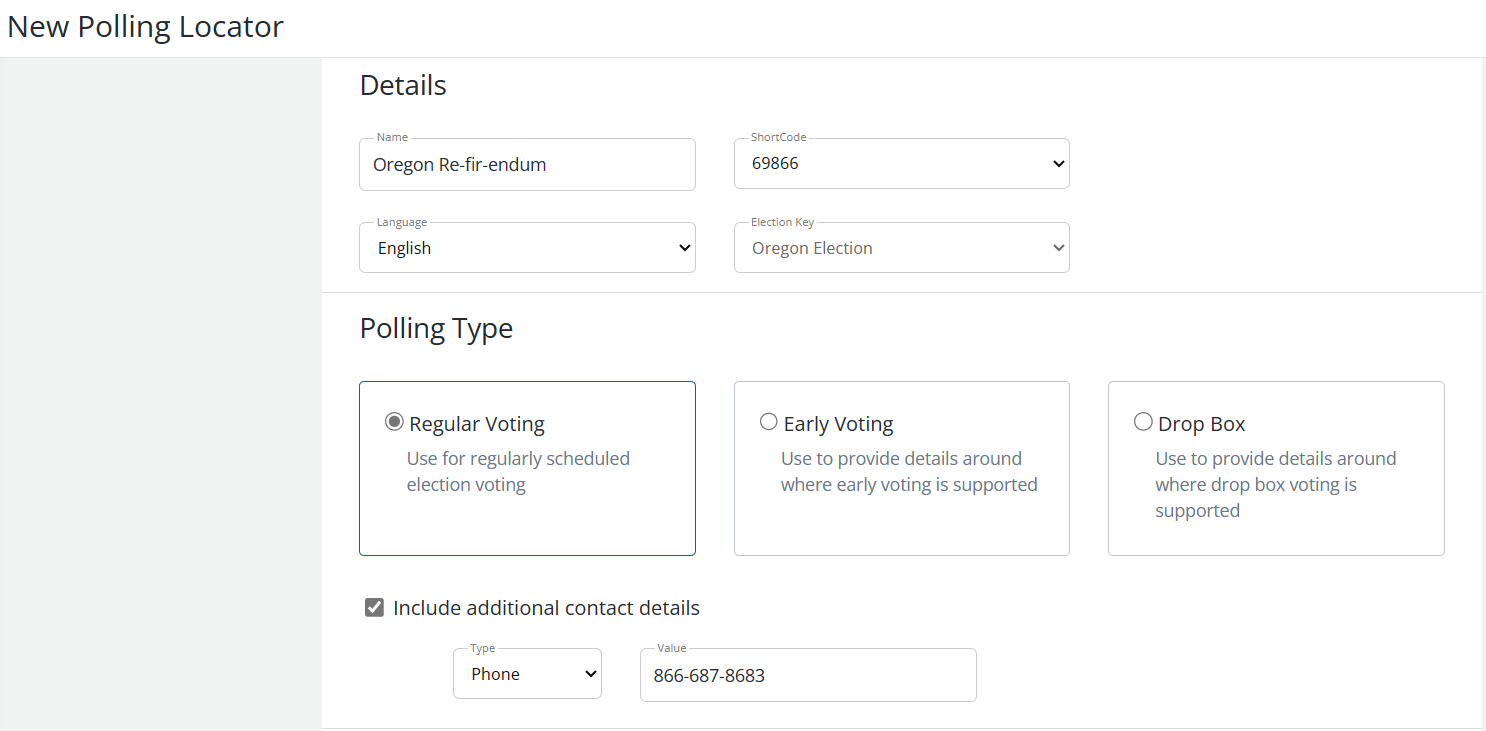1486x731 pixels.
Task: Click the New Polling Locator page title
Action: point(145,26)
